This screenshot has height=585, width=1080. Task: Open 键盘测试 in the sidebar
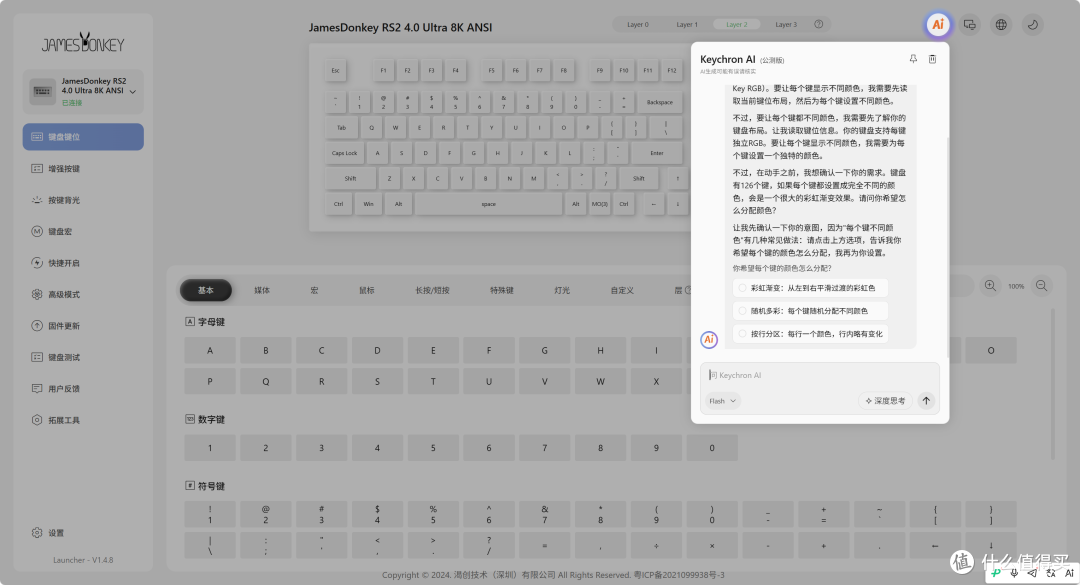(83, 357)
